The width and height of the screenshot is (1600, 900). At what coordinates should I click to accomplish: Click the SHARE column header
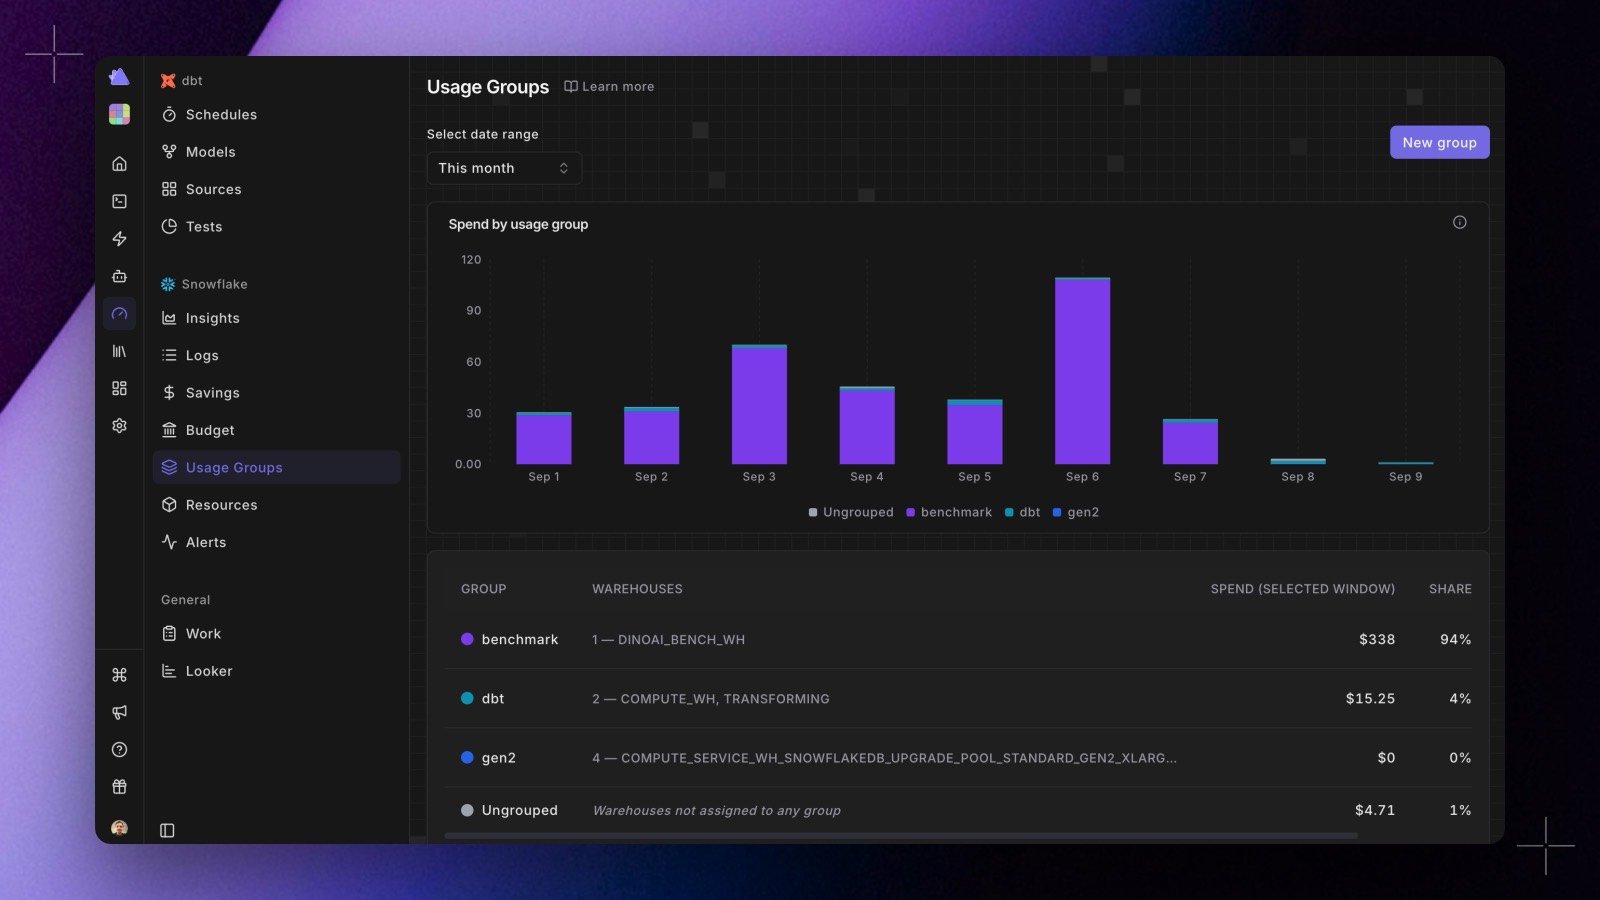click(1450, 589)
